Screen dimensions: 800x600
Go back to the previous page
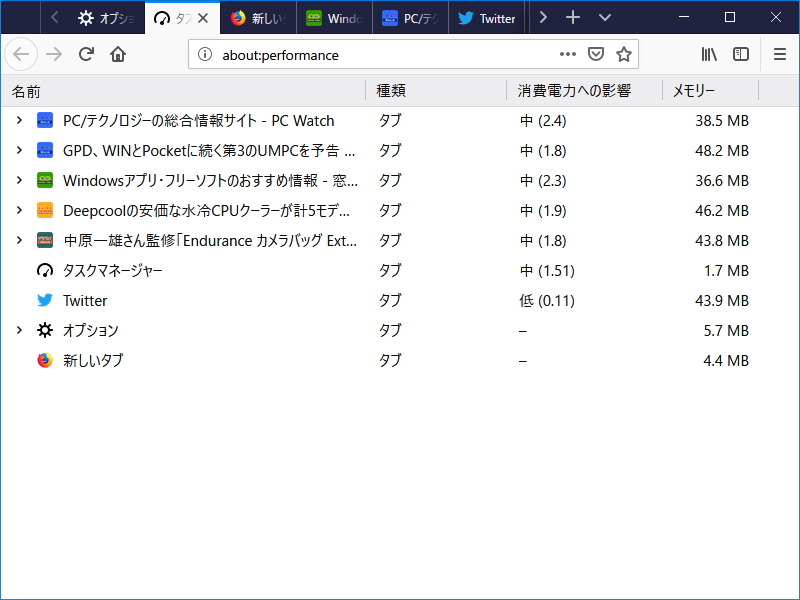pyautogui.click(x=20, y=54)
